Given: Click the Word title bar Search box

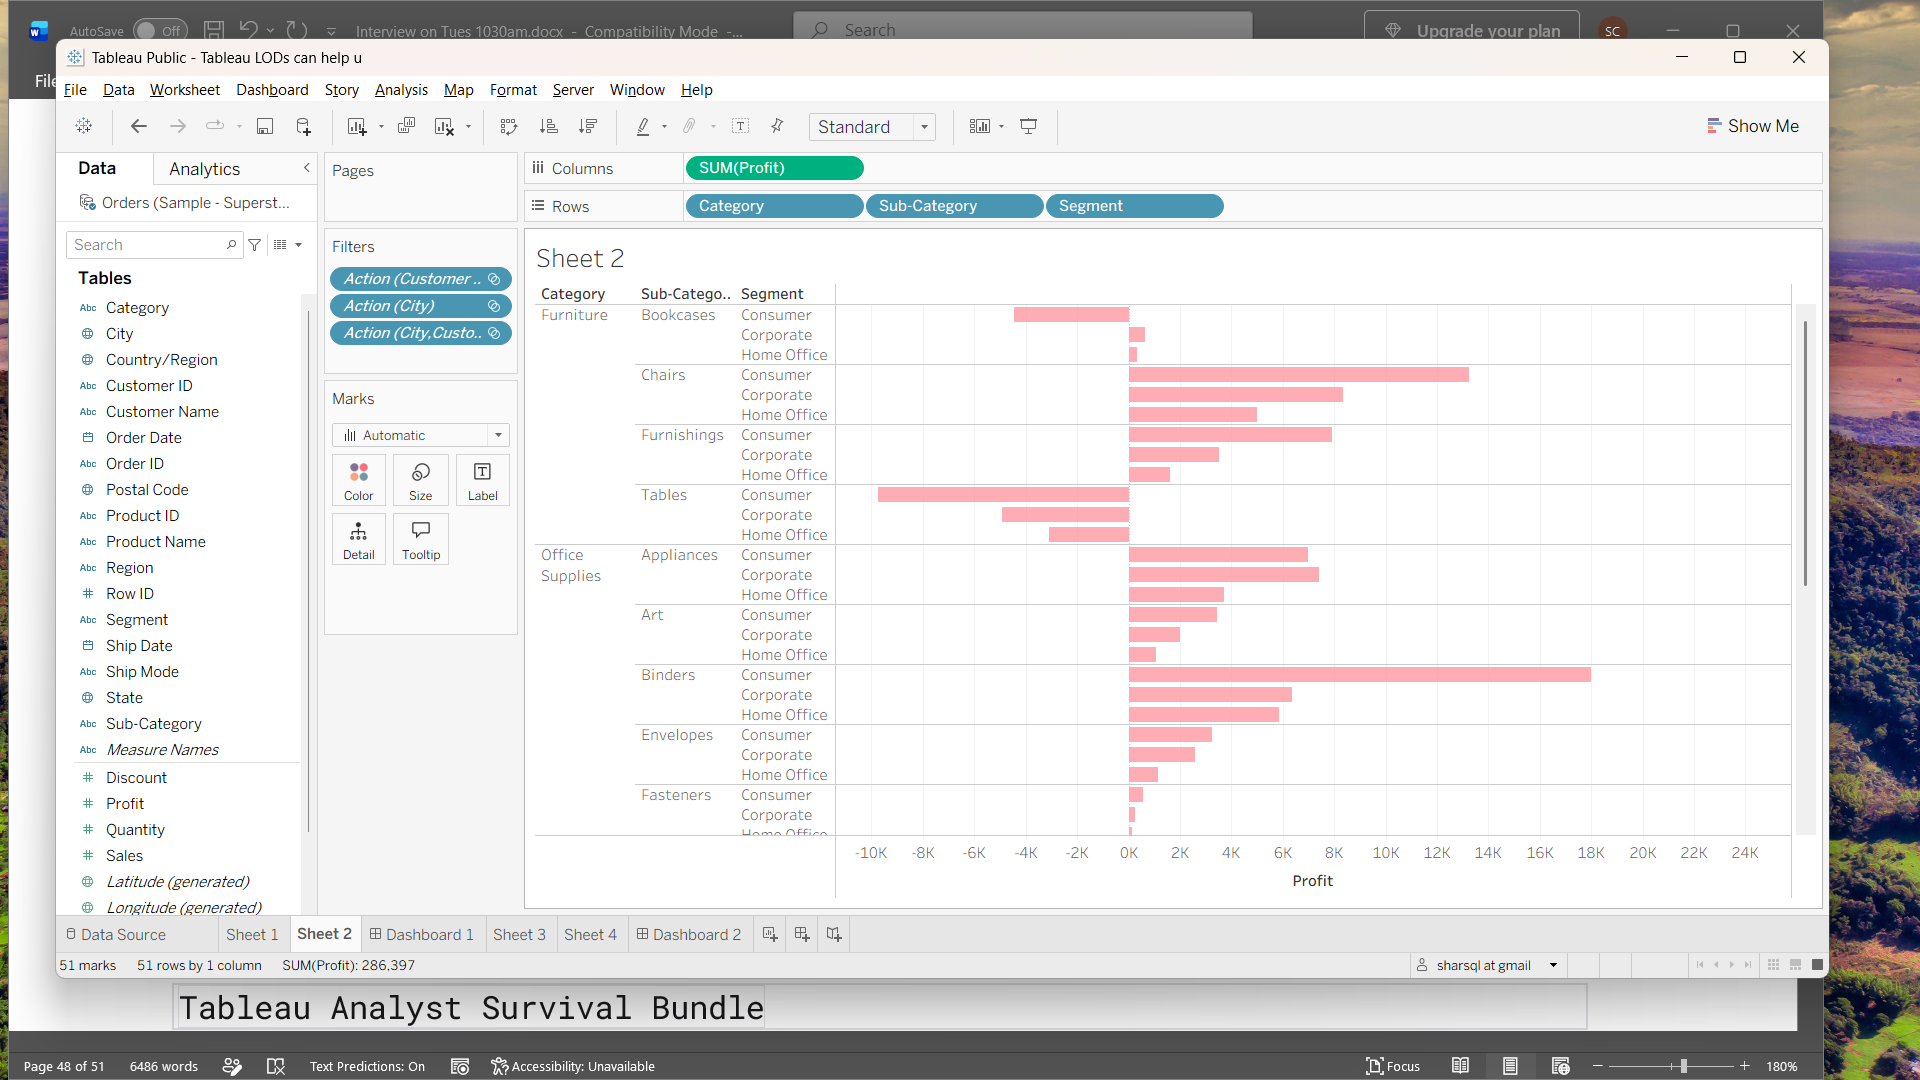Looking at the screenshot, I should [x=1022, y=30].
